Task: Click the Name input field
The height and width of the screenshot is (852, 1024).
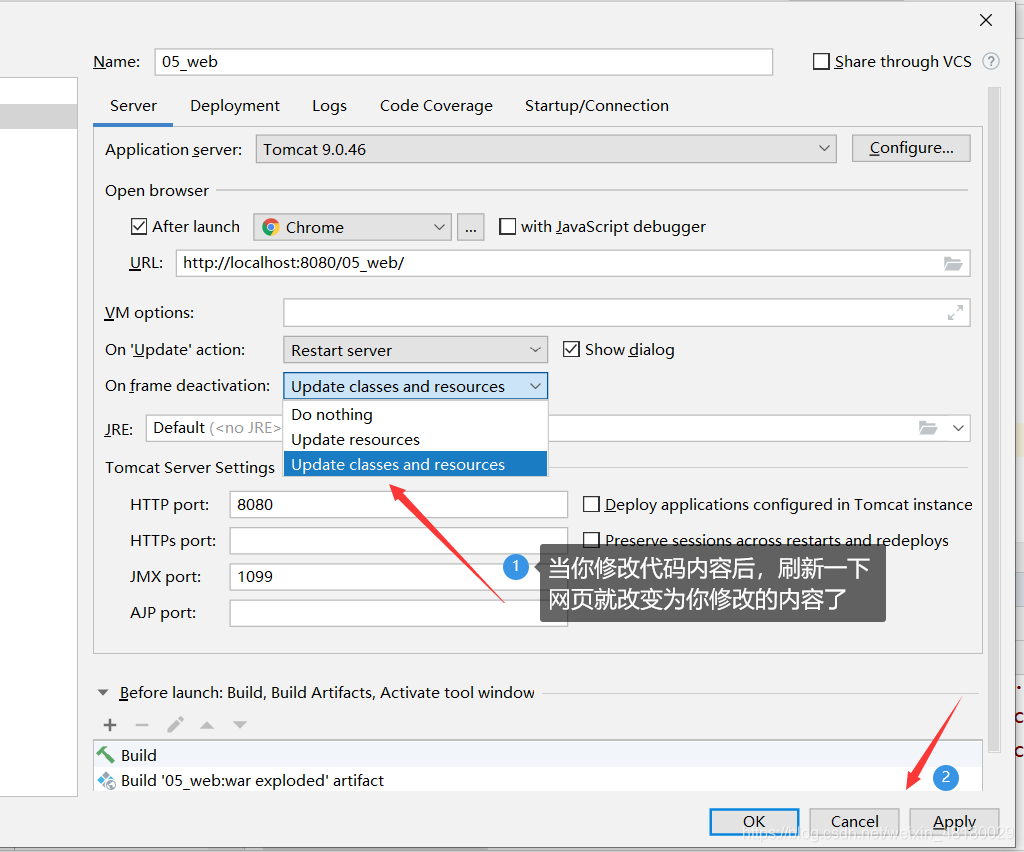Action: [x=464, y=62]
